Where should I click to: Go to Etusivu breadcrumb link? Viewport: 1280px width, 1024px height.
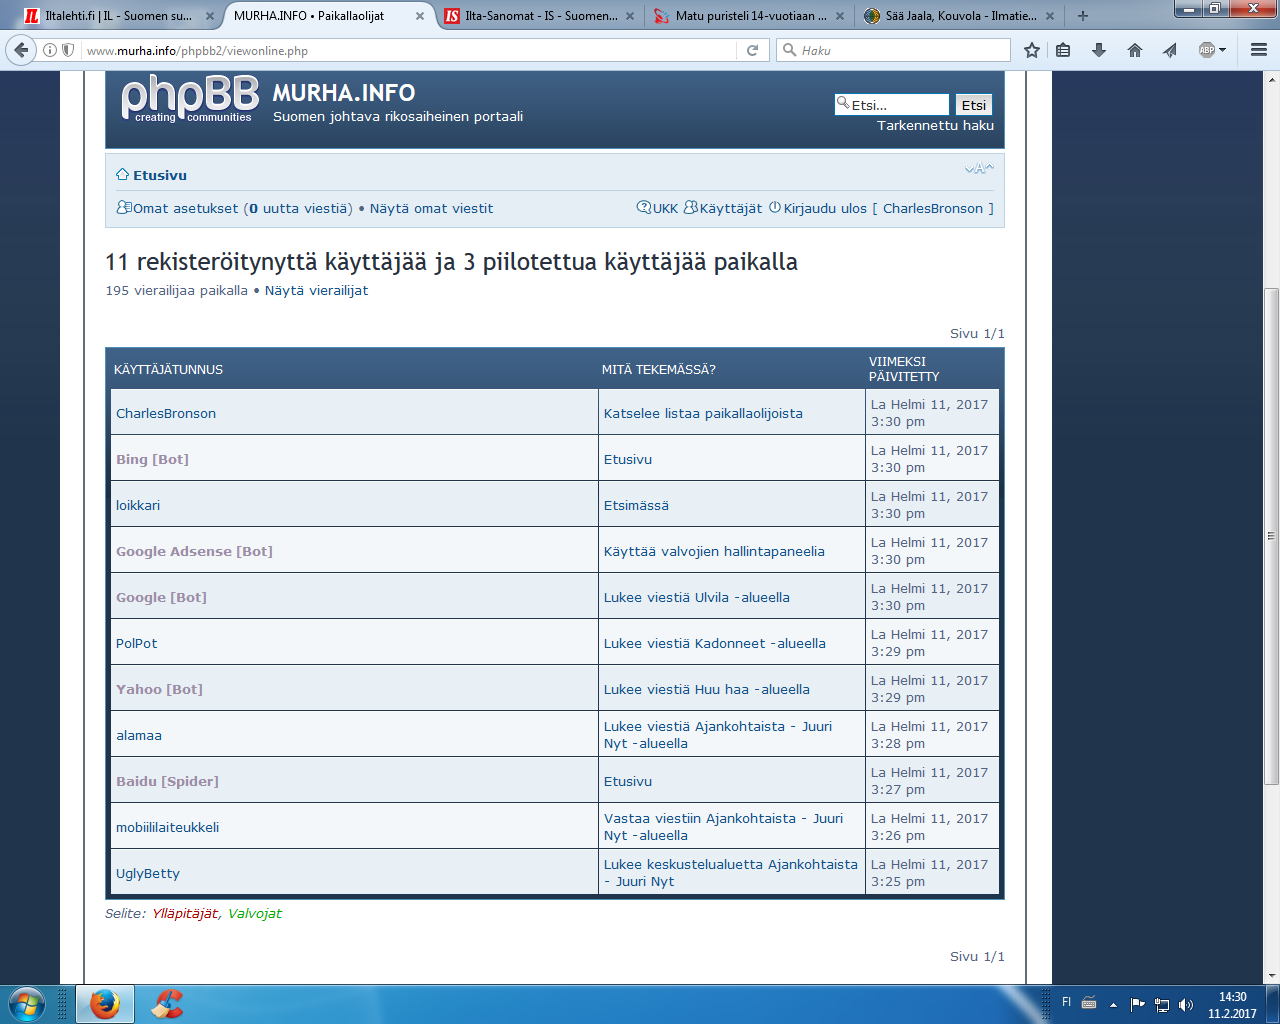click(x=160, y=175)
